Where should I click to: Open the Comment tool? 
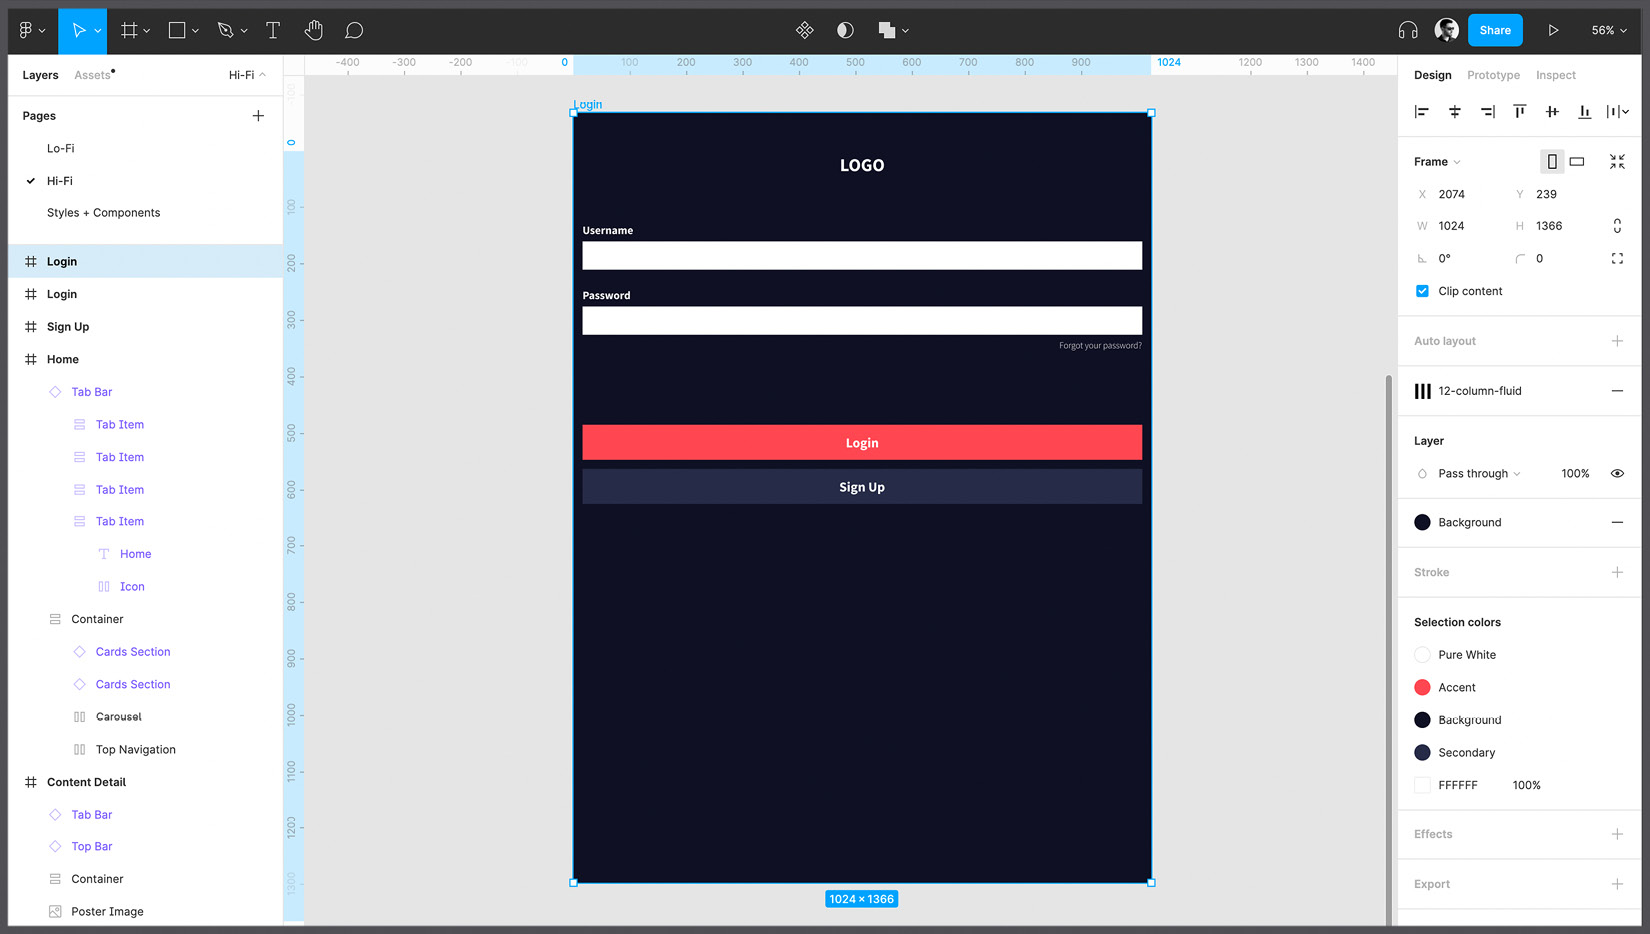(354, 30)
